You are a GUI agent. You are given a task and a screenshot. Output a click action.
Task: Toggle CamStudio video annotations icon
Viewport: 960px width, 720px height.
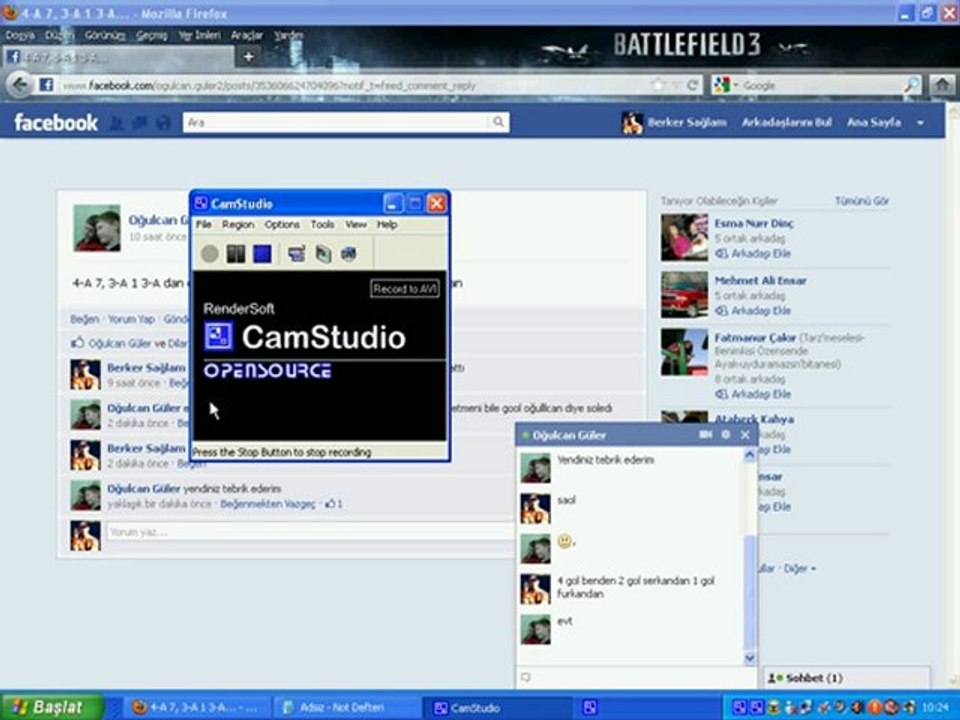[323, 253]
